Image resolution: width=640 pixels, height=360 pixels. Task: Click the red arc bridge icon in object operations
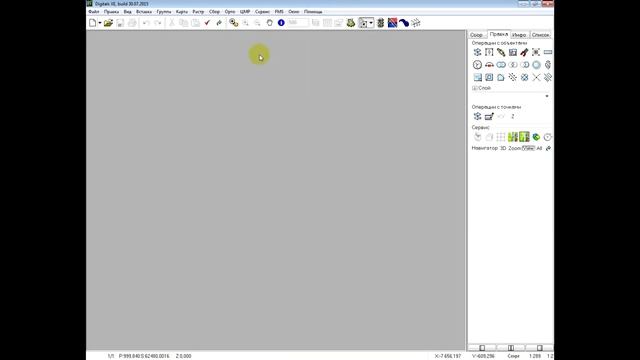(x=489, y=65)
